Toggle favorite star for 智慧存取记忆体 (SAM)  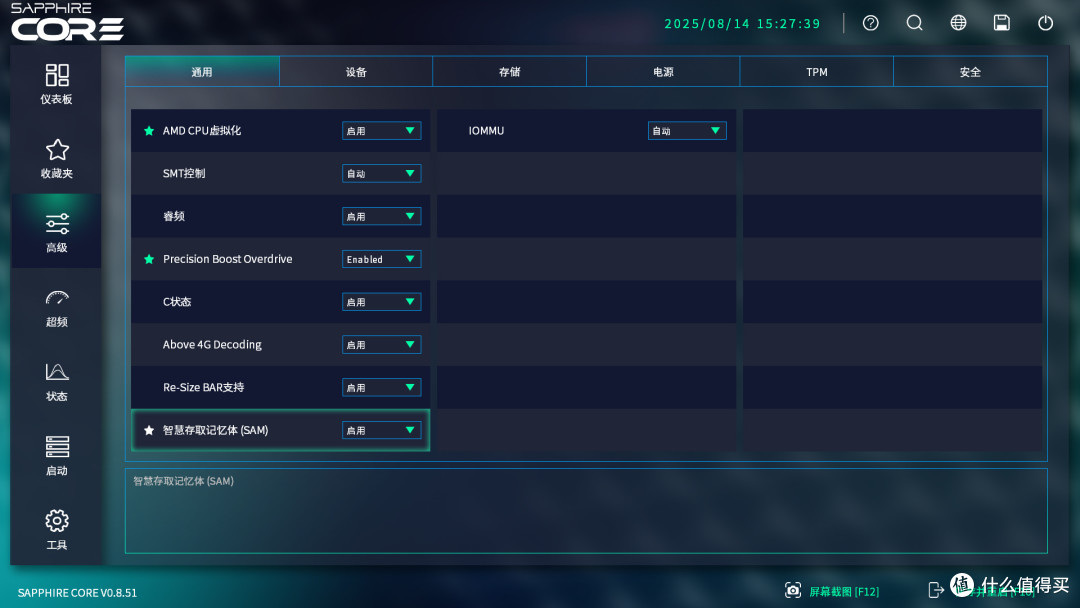tap(149, 430)
